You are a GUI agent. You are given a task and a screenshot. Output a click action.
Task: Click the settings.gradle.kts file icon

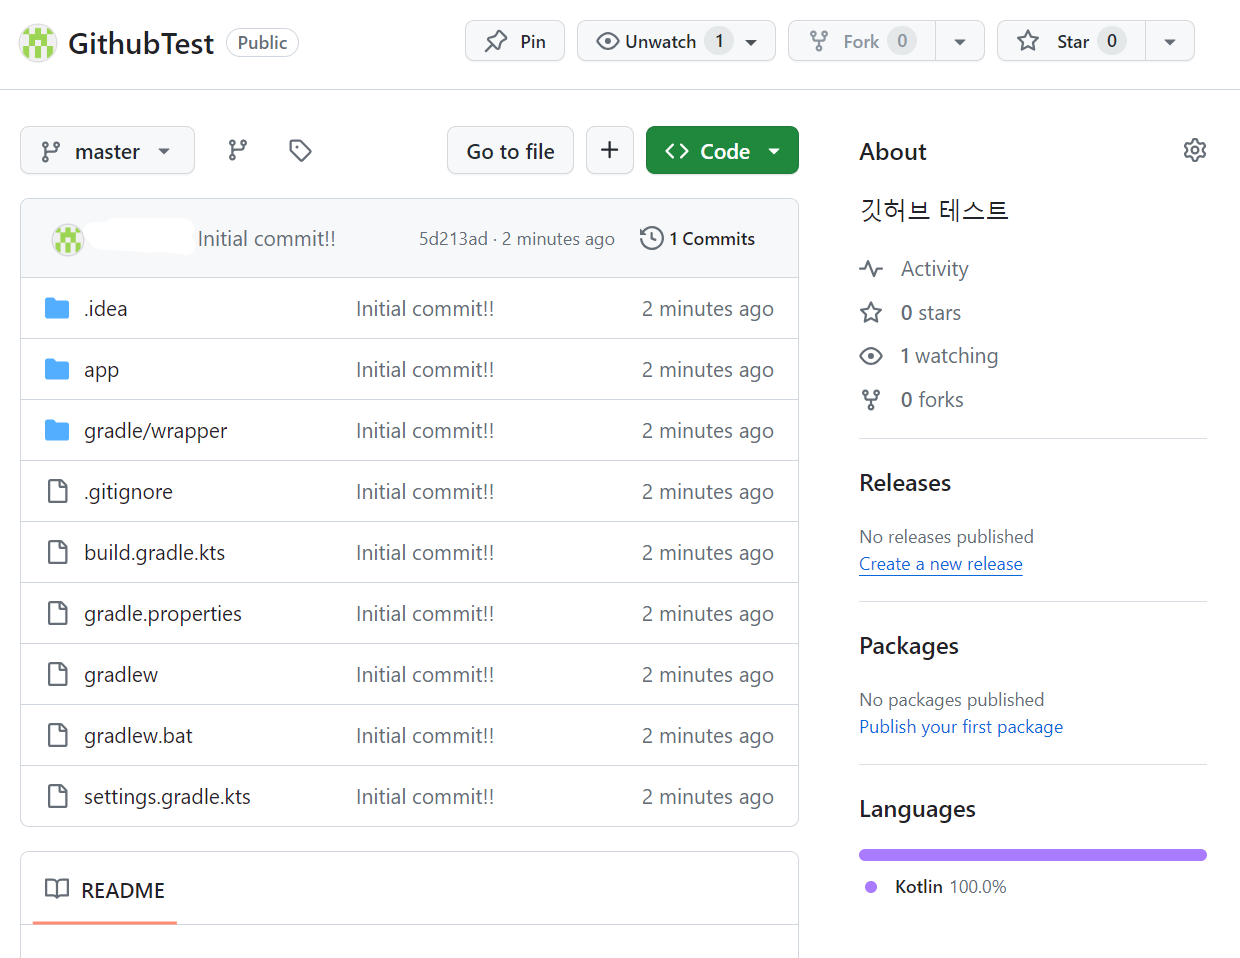pyautogui.click(x=58, y=796)
